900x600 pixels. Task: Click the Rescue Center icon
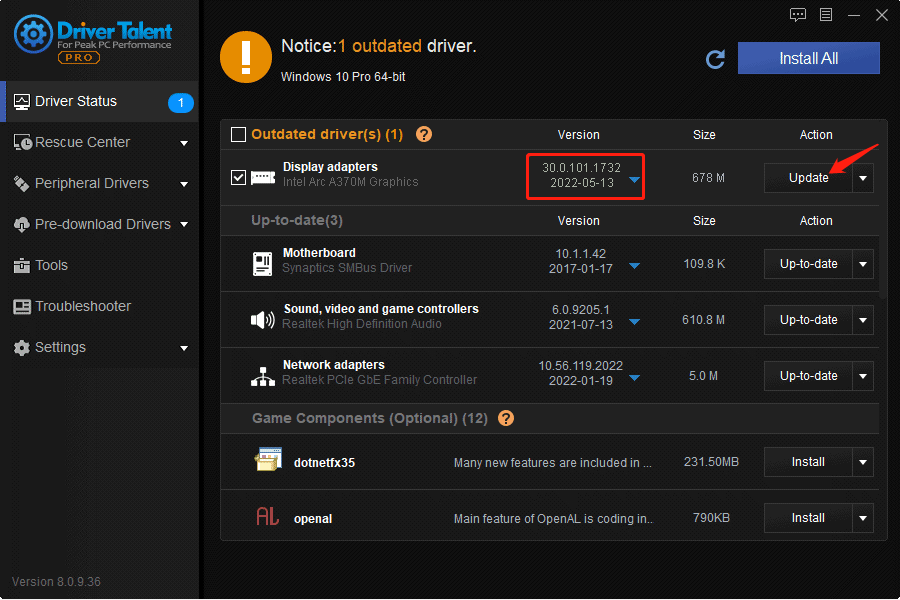coord(22,142)
